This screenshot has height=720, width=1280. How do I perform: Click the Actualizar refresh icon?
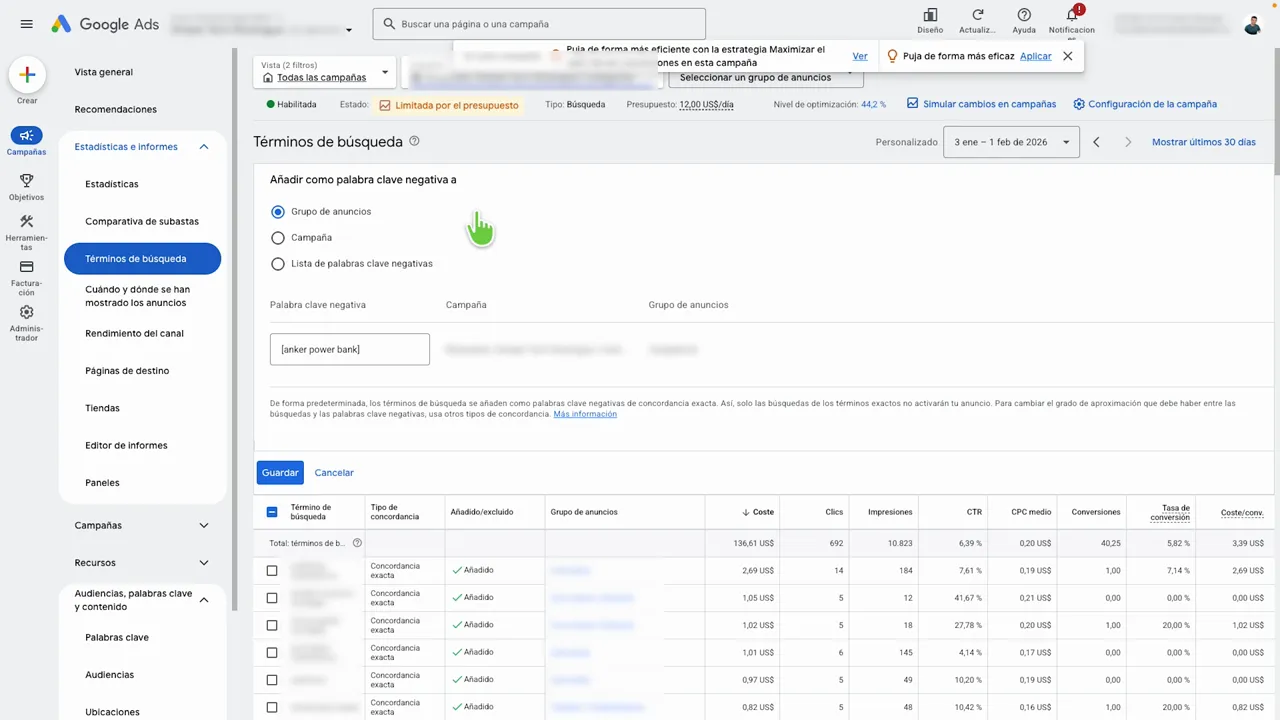977,15
